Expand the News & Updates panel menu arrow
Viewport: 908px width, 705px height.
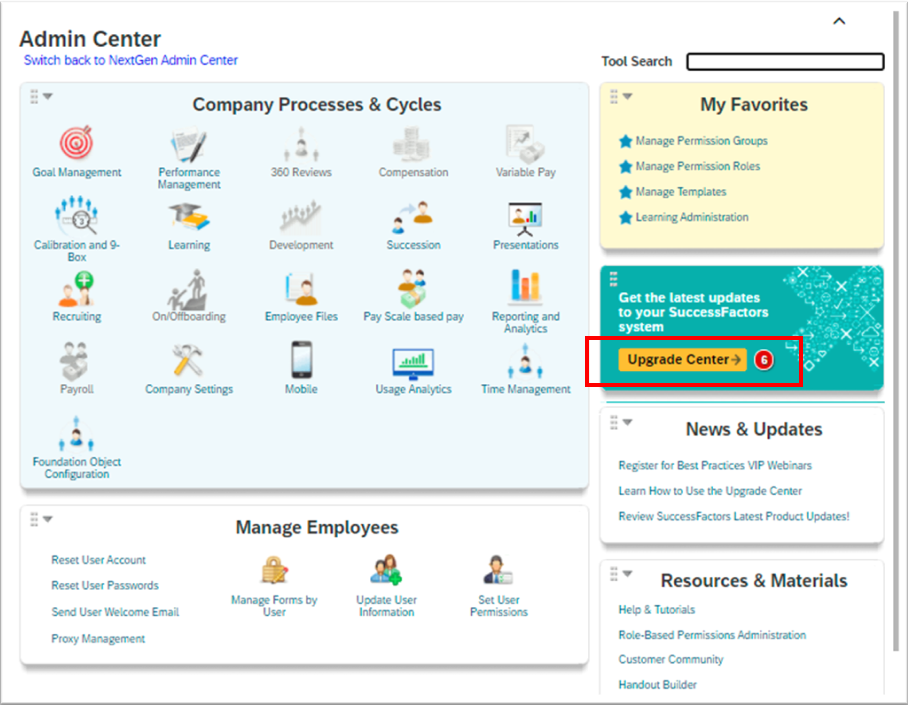pos(628,422)
